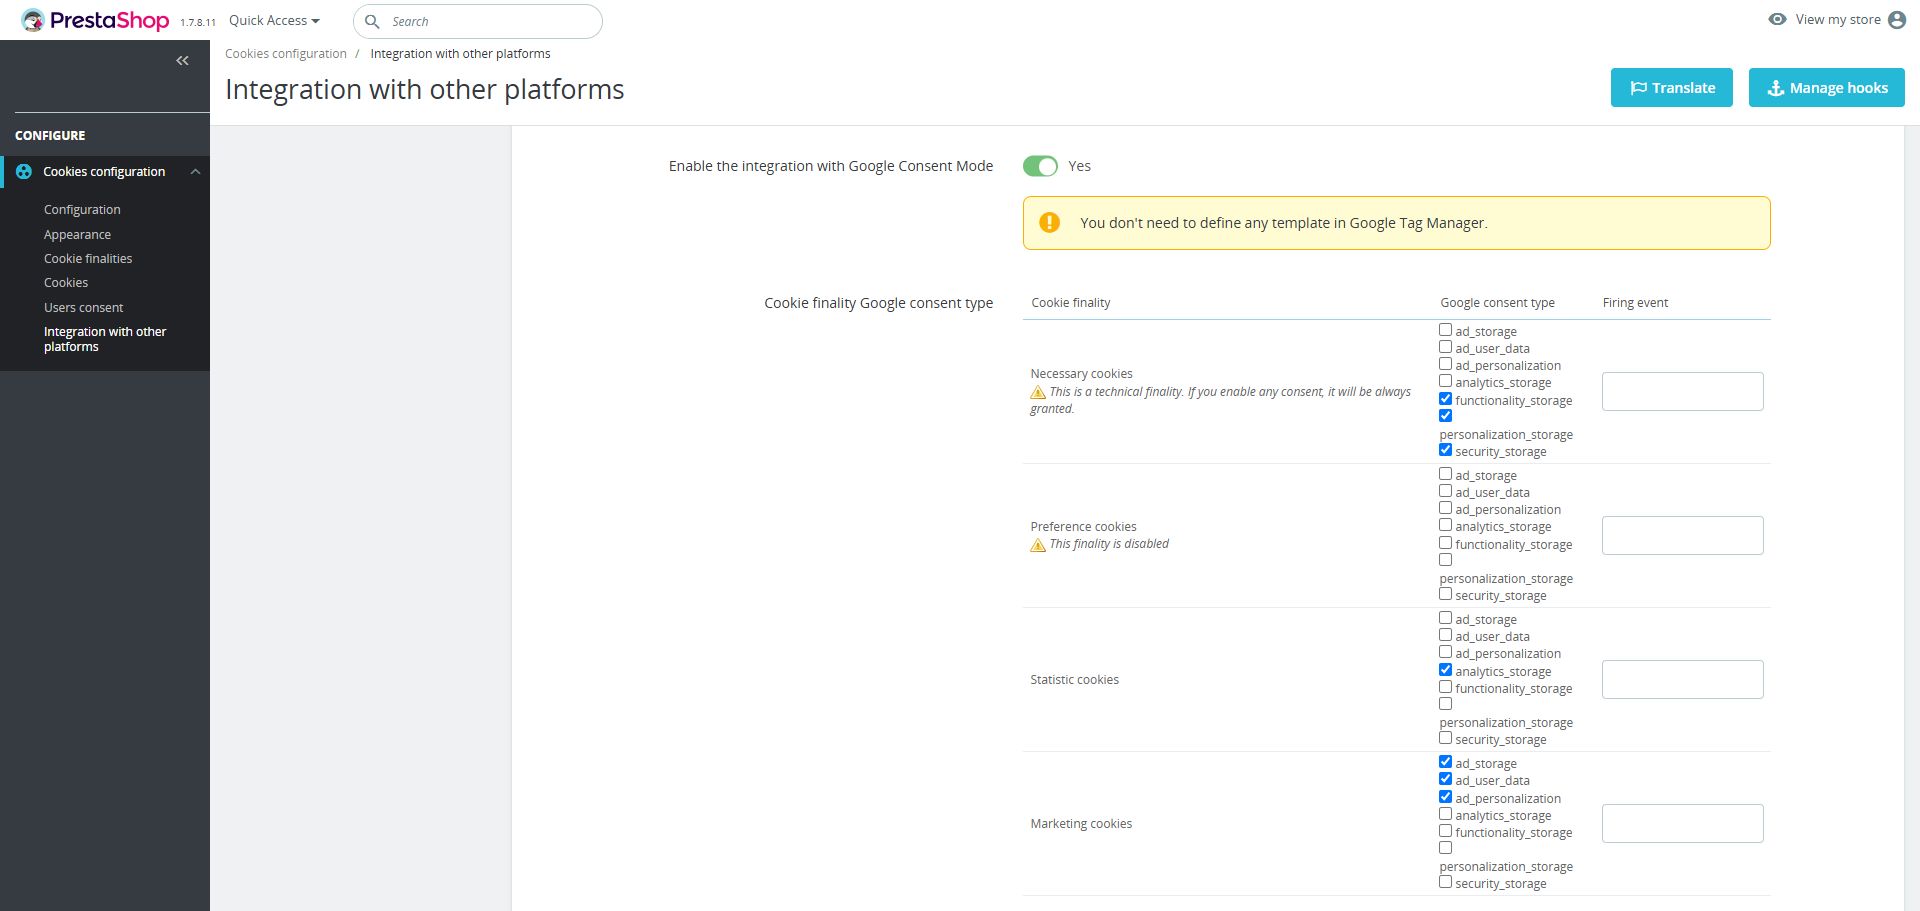The height and width of the screenshot is (911, 1920).
Task: Go to Users consent page
Action: (x=84, y=308)
